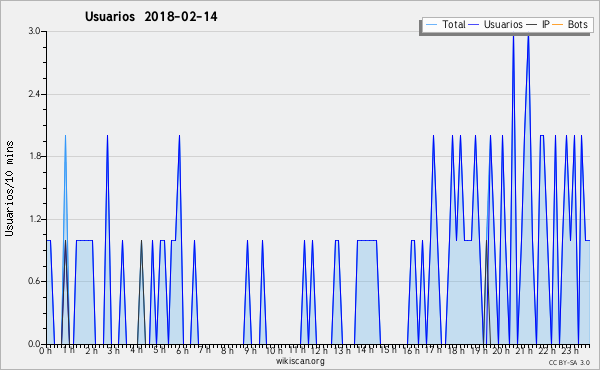This screenshot has width=600, height=370.
Task: Click the 'Usuarios/10 mins' y-axis label
Action: click(x=9, y=188)
